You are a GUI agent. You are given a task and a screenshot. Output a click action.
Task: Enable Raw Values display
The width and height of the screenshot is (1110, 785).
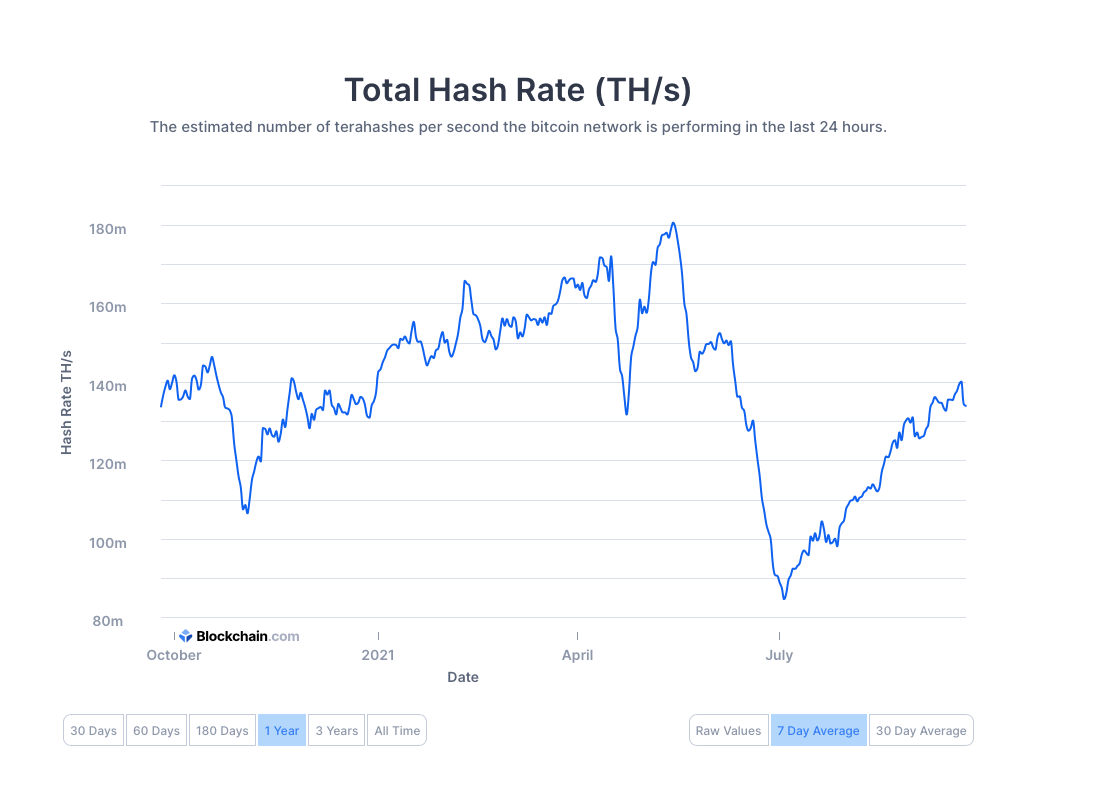coord(728,731)
